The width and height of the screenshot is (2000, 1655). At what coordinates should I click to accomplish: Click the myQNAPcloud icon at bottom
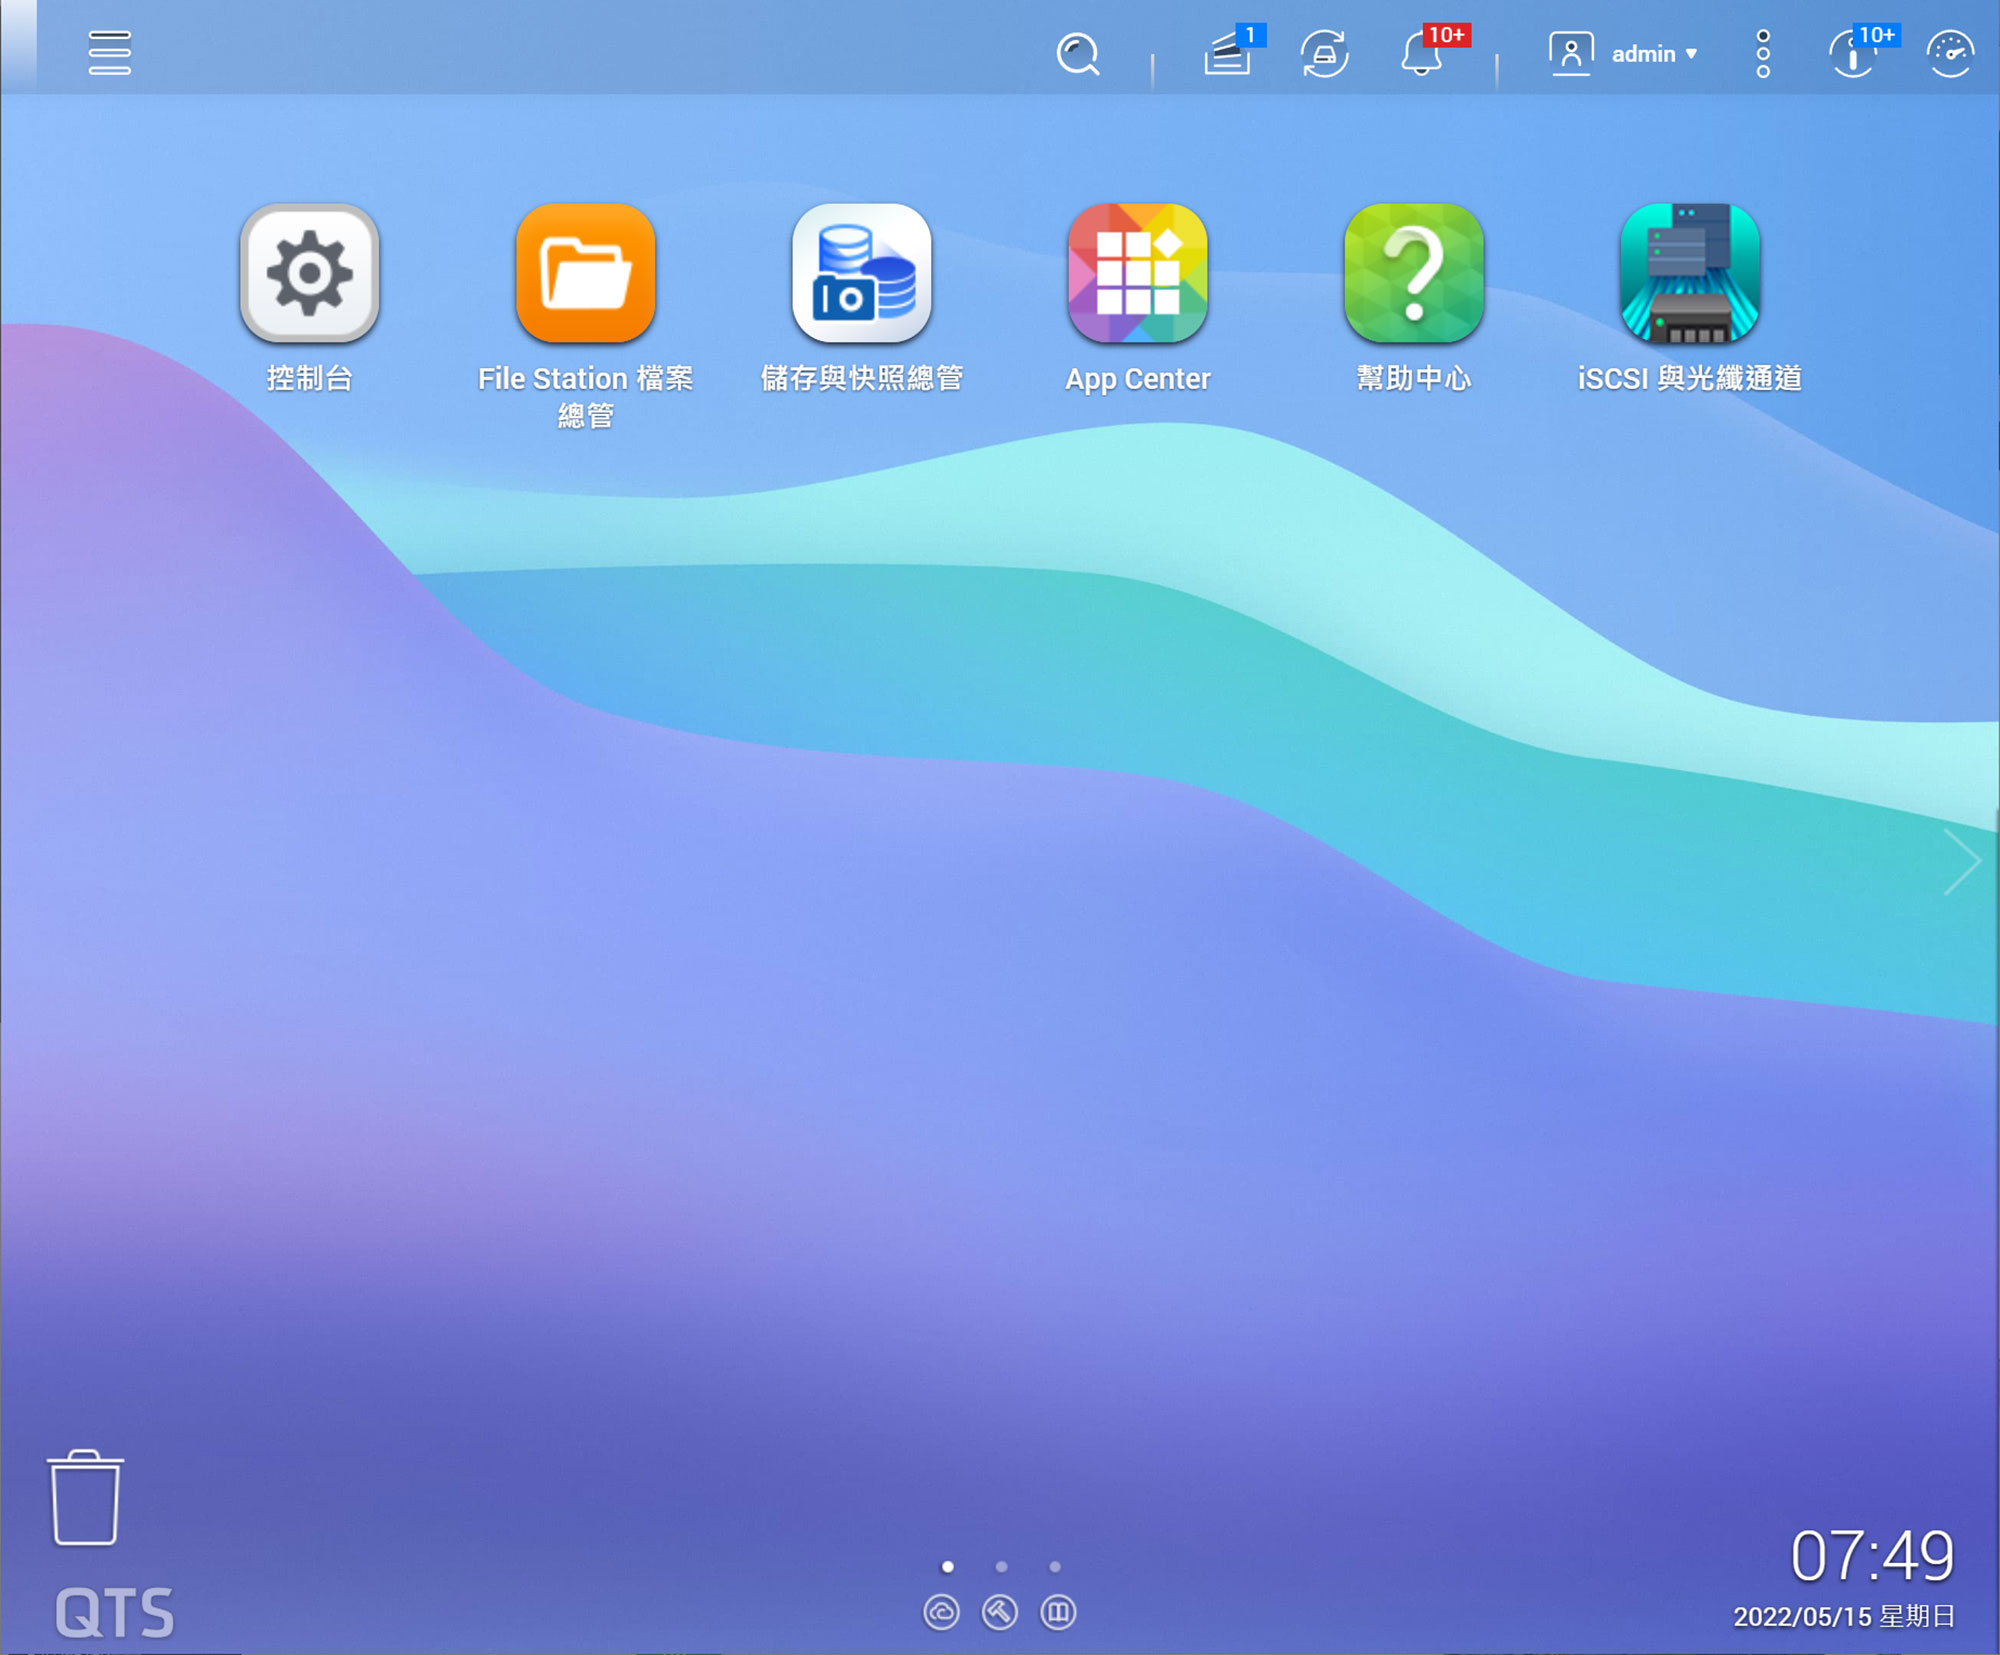[x=941, y=1612]
